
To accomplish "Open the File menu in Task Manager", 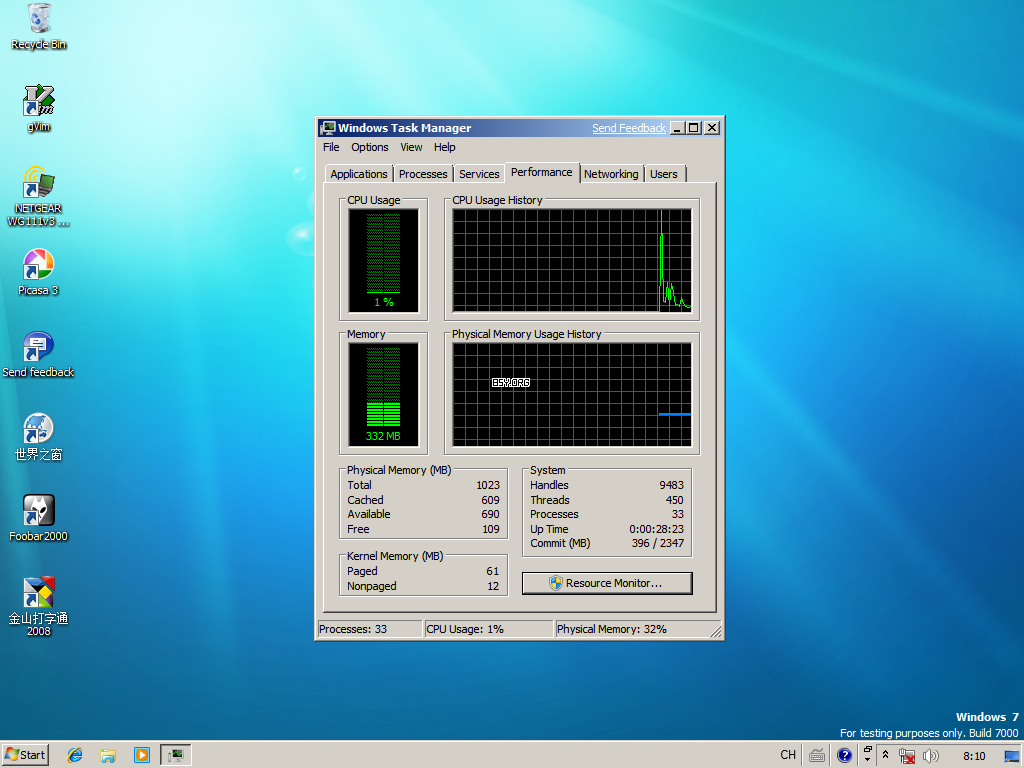I will [x=331, y=147].
